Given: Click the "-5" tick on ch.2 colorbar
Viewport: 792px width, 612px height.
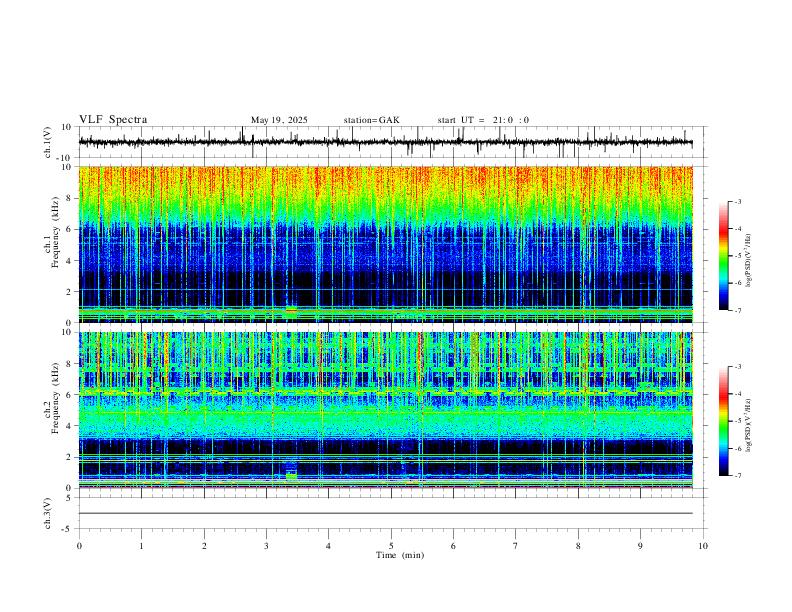Looking at the screenshot, I should [738, 421].
